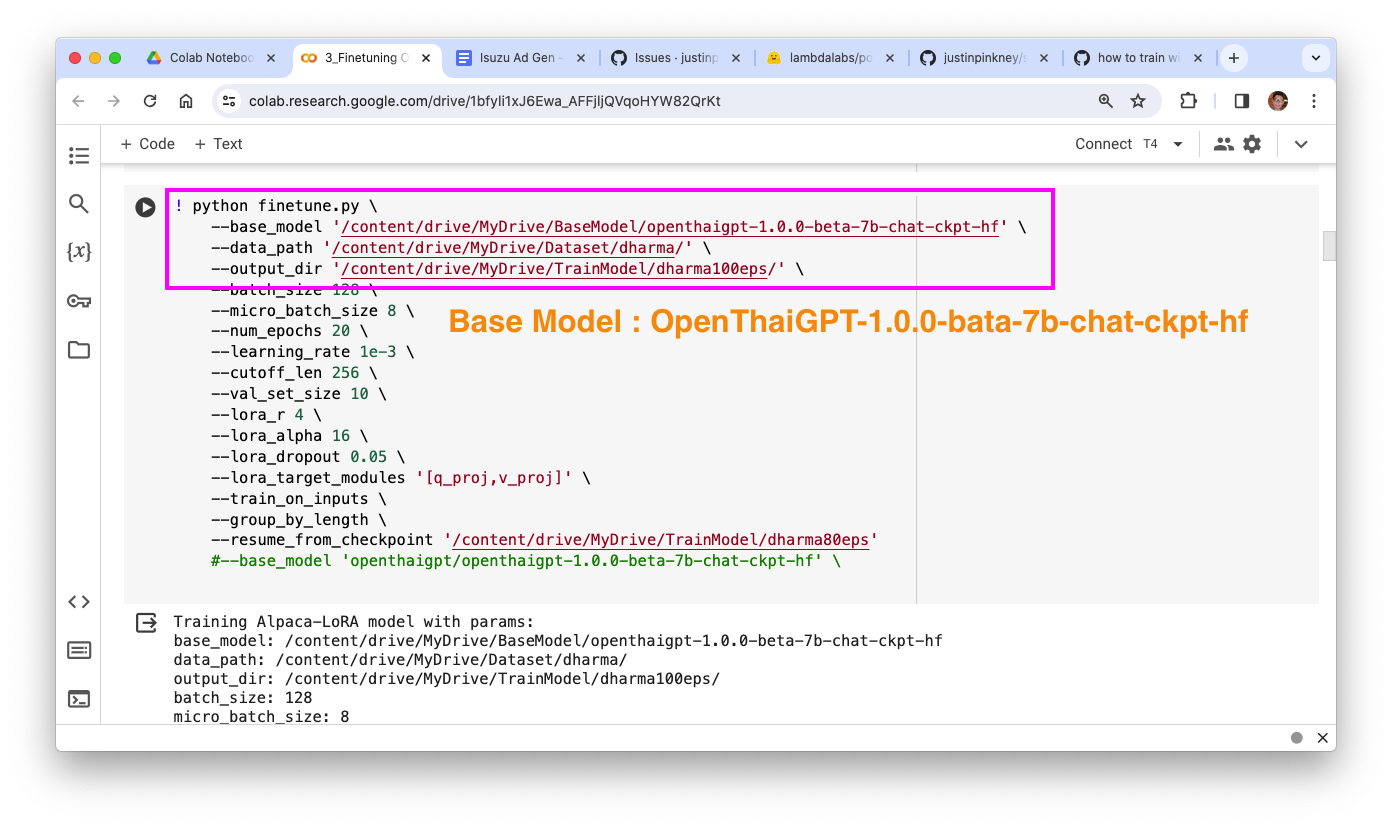Click the '--lora_dropout 0.05' line
The width and height of the screenshot is (1392, 825).
(x=308, y=457)
